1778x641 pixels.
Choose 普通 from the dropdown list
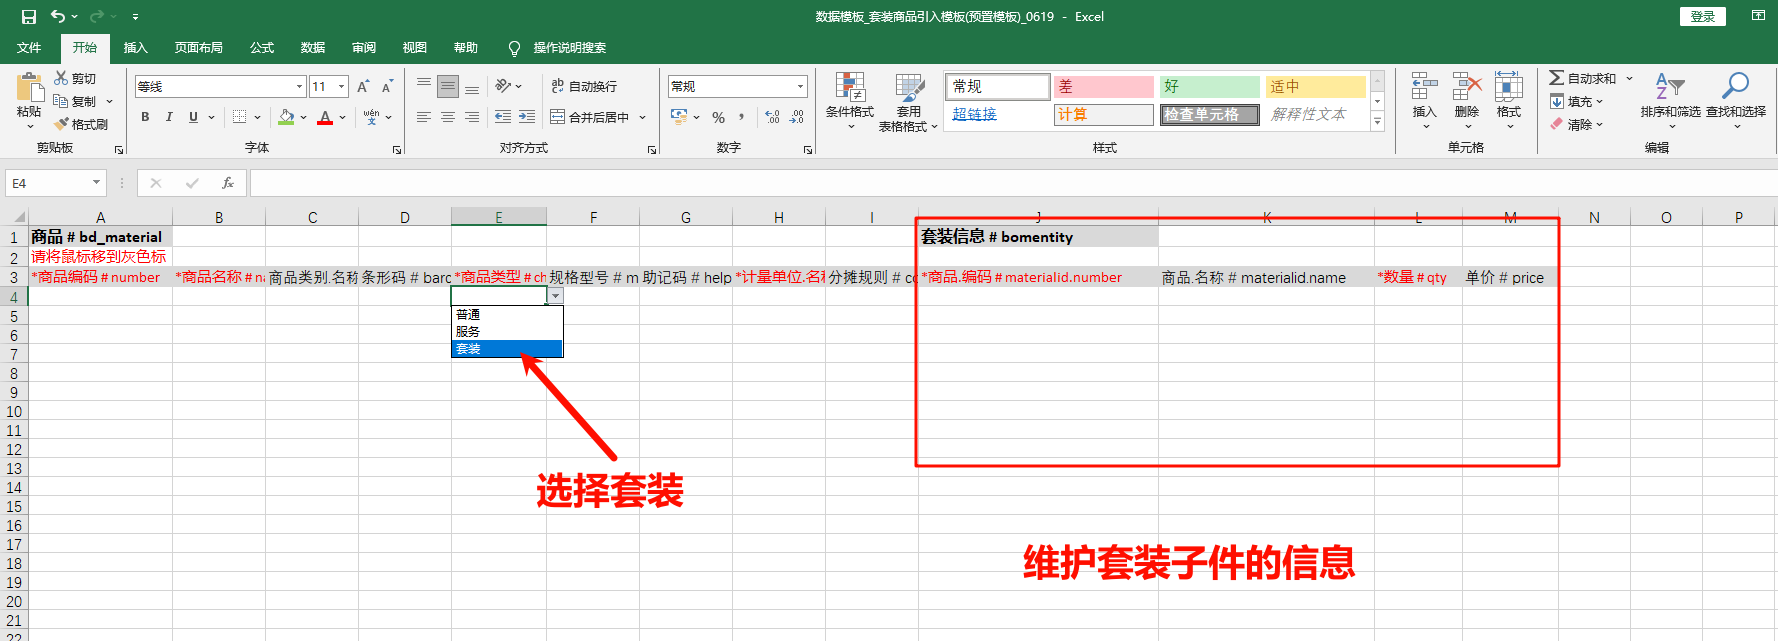pos(507,314)
